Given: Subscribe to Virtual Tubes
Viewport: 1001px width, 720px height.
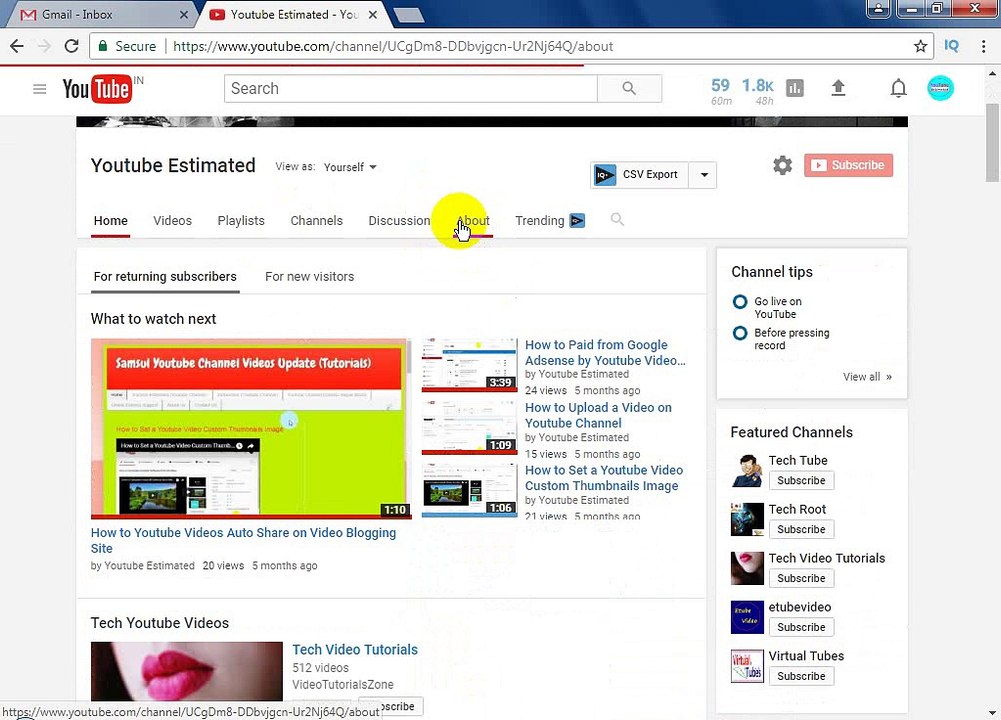Looking at the screenshot, I should click(x=801, y=677).
